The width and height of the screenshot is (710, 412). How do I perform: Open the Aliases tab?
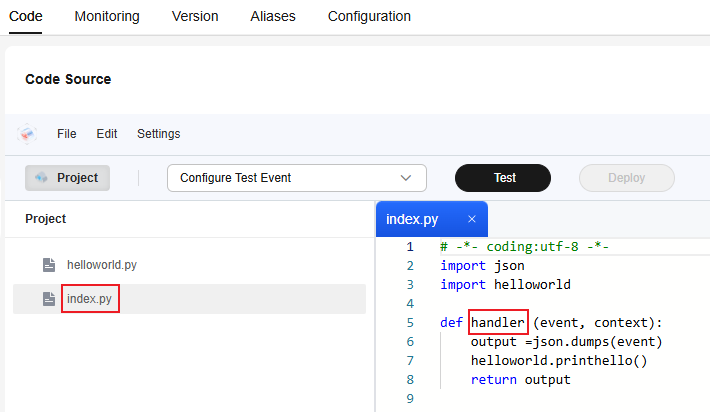[273, 16]
